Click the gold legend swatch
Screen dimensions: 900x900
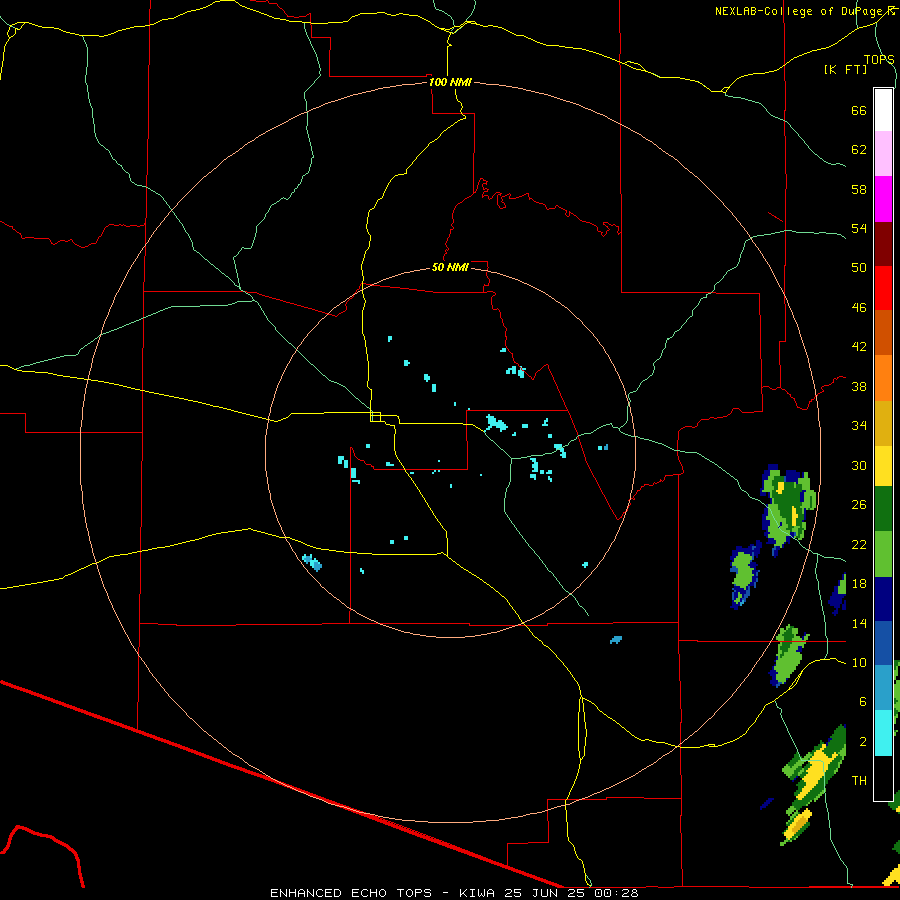pyautogui.click(x=883, y=423)
